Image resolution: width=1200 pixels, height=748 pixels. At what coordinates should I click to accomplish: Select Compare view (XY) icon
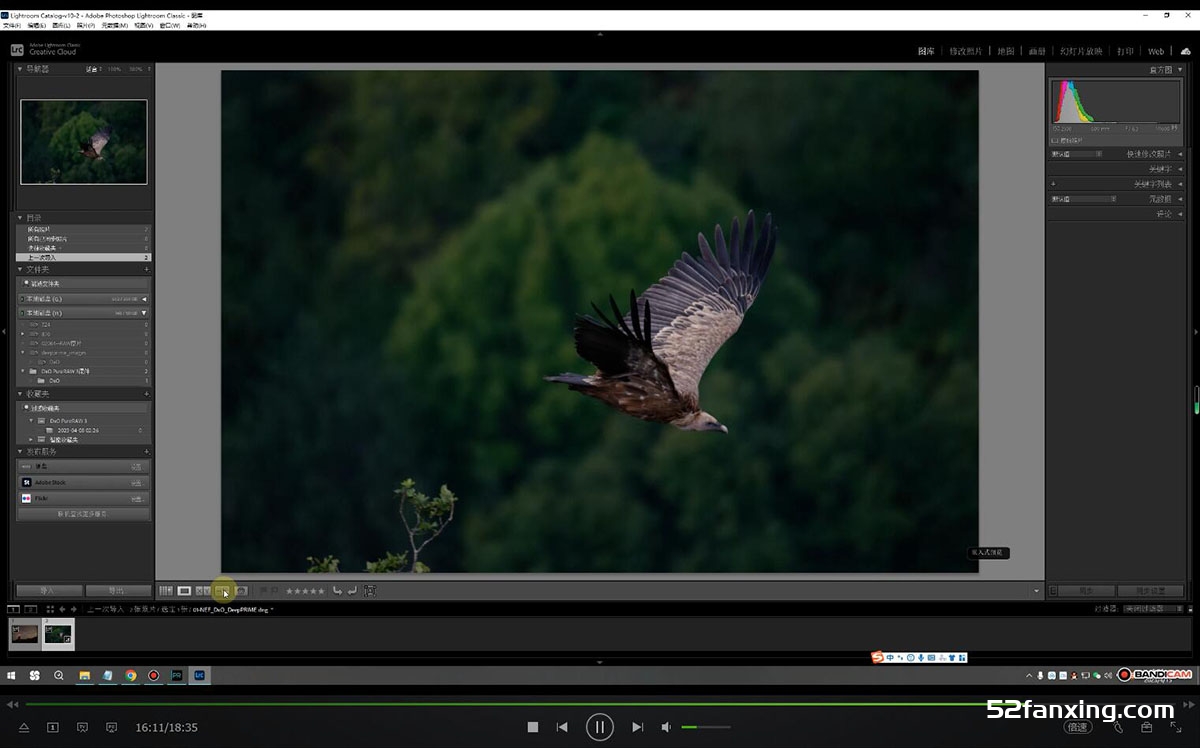203,591
